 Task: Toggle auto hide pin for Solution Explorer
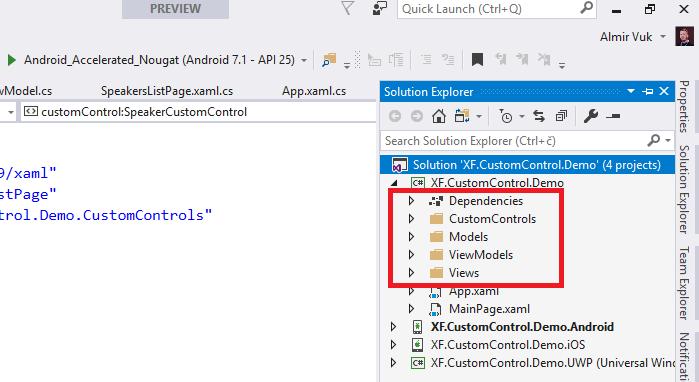pos(648,91)
